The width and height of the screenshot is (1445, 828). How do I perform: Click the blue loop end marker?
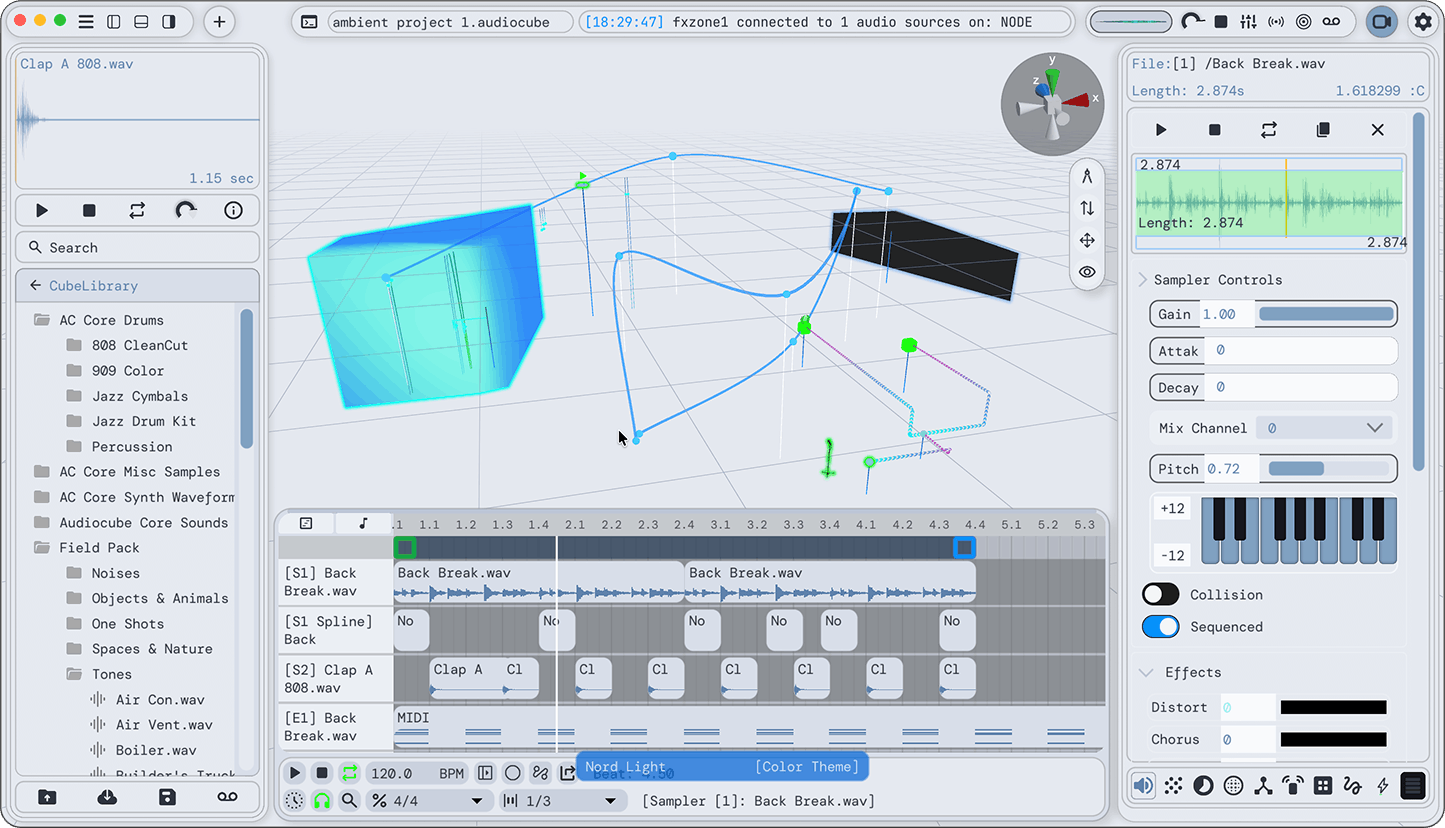click(x=964, y=547)
